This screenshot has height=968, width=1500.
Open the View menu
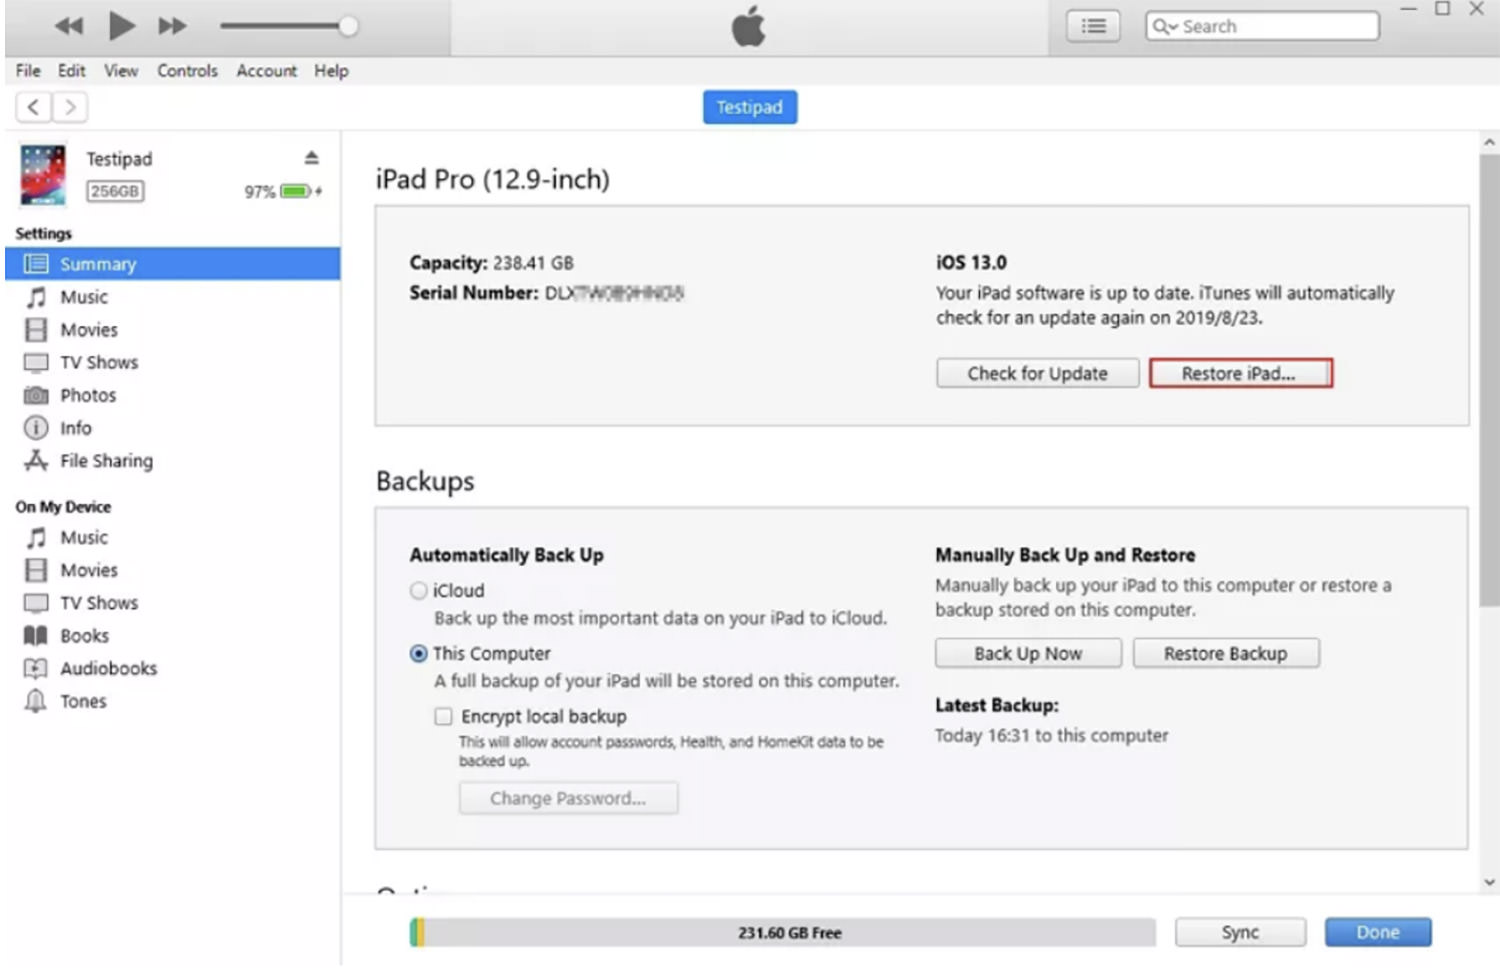tap(121, 70)
